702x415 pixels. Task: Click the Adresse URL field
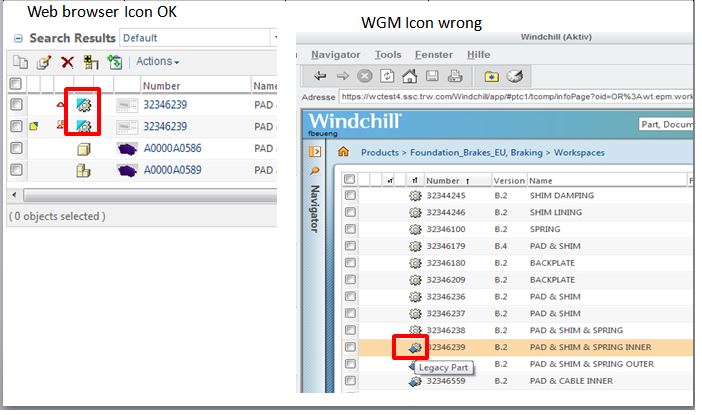(x=516, y=96)
